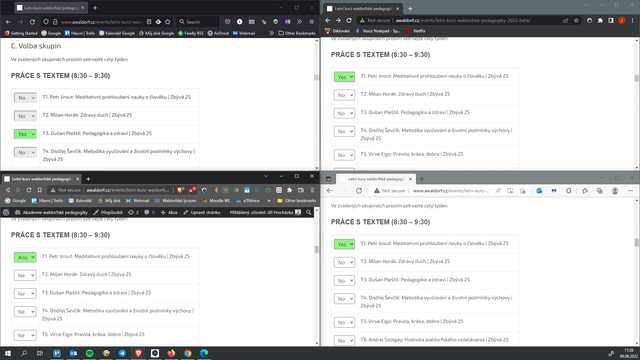The height and width of the screenshot is (360, 640).
Task: Select the Letní kurz tab in Chrome window
Action: [x=363, y=9]
